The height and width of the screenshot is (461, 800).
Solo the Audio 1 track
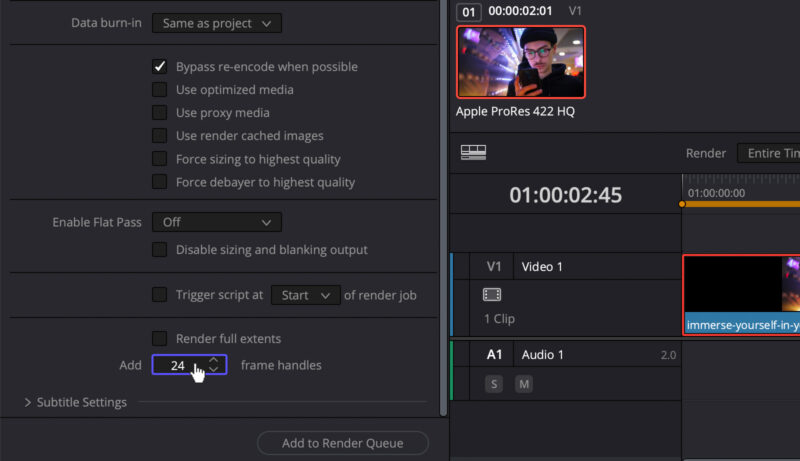pyautogui.click(x=494, y=384)
